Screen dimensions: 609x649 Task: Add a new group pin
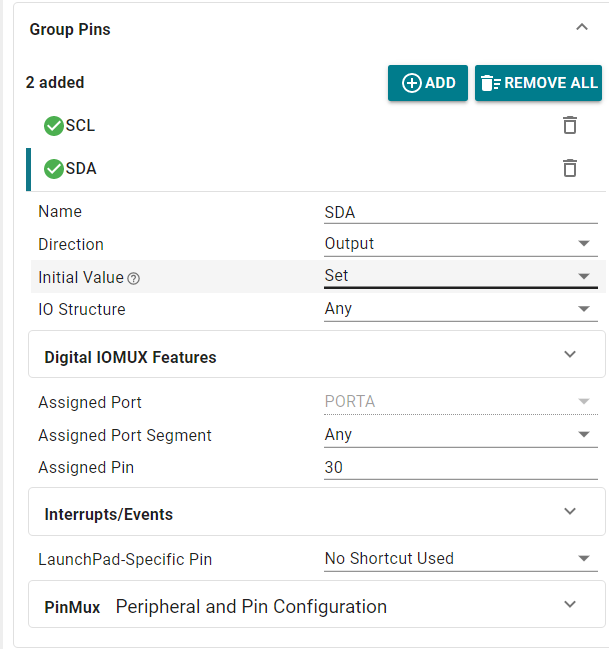point(428,83)
